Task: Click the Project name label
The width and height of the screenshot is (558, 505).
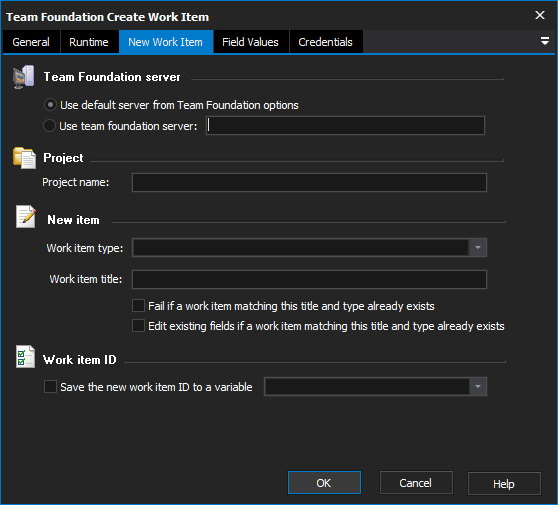Action: (x=75, y=182)
